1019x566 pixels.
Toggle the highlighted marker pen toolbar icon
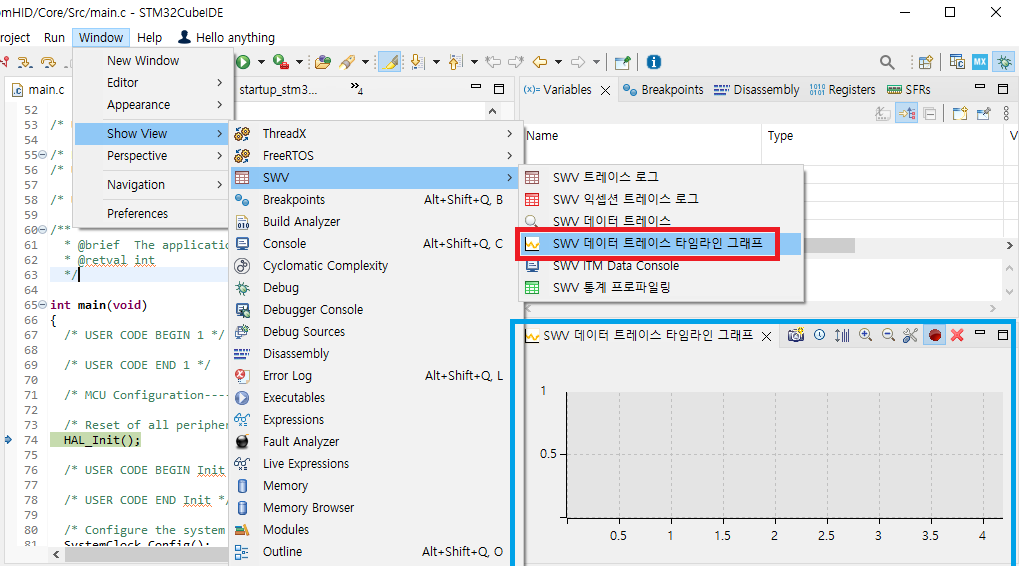[x=389, y=62]
